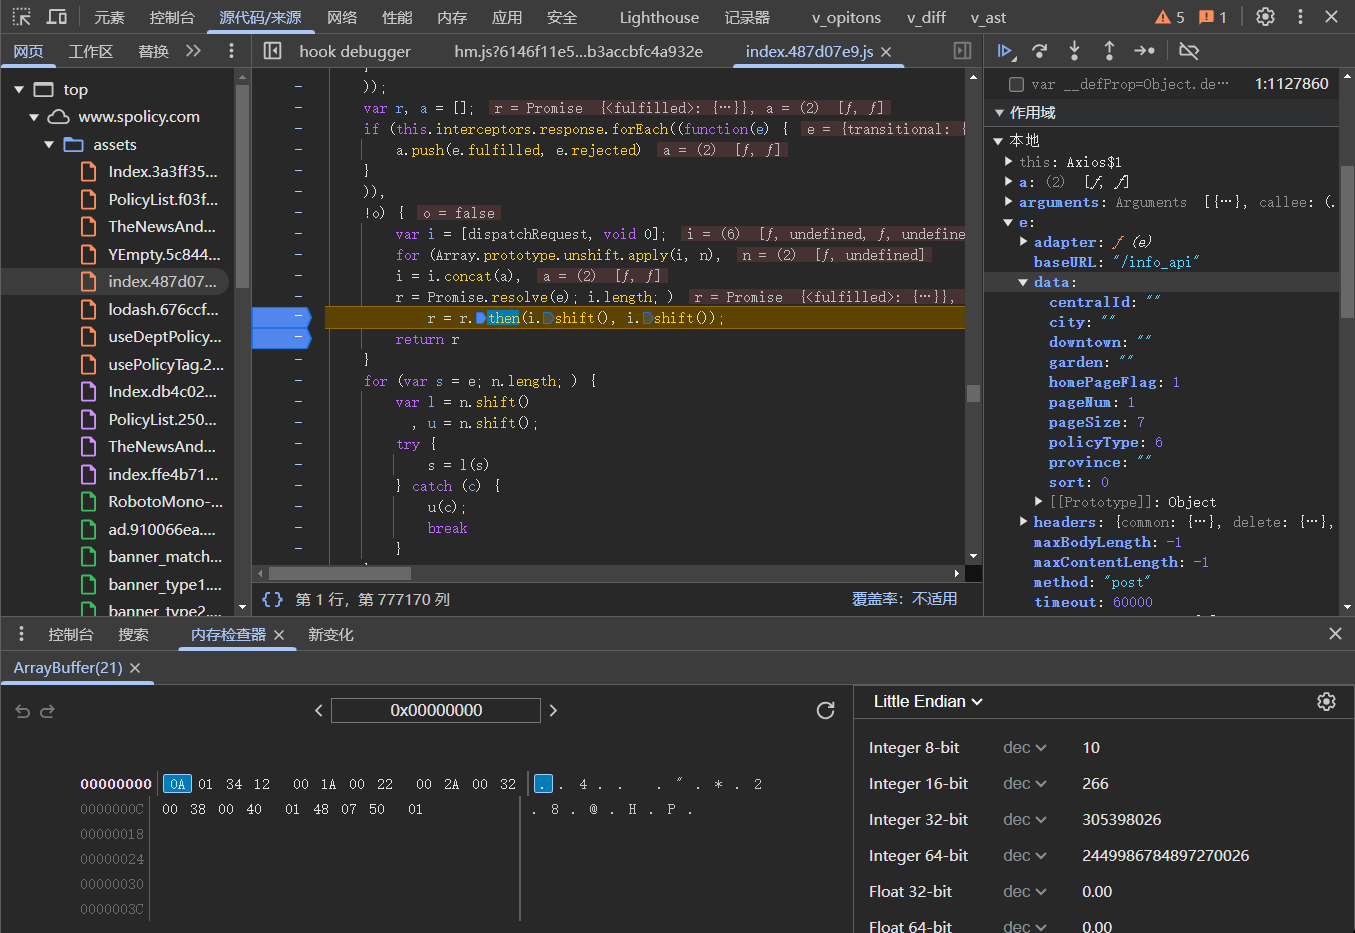Screen dimensions: 1355x933
Task: Collapse the data object in scope
Action: [1023, 282]
